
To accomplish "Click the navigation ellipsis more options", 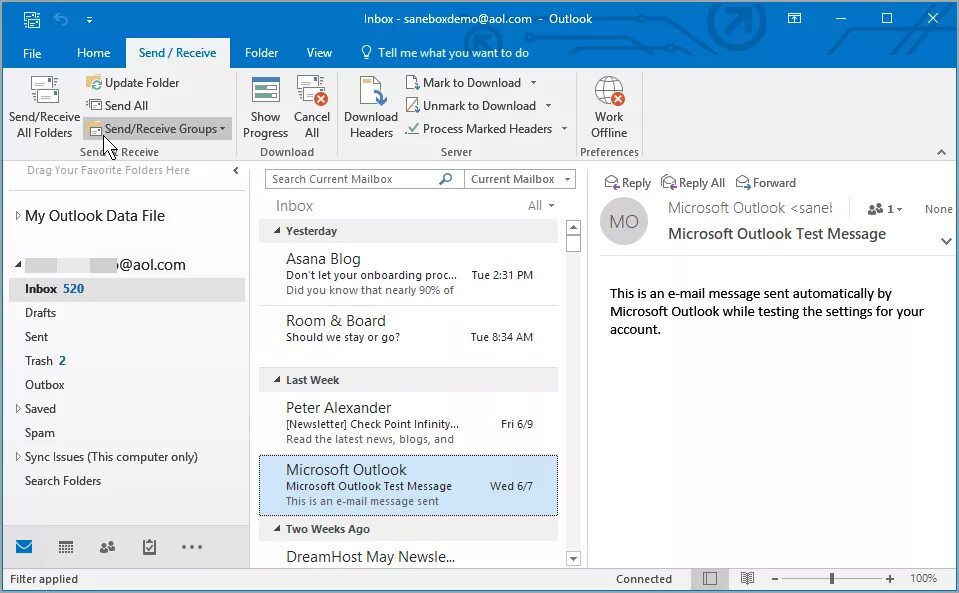I will [x=192, y=547].
